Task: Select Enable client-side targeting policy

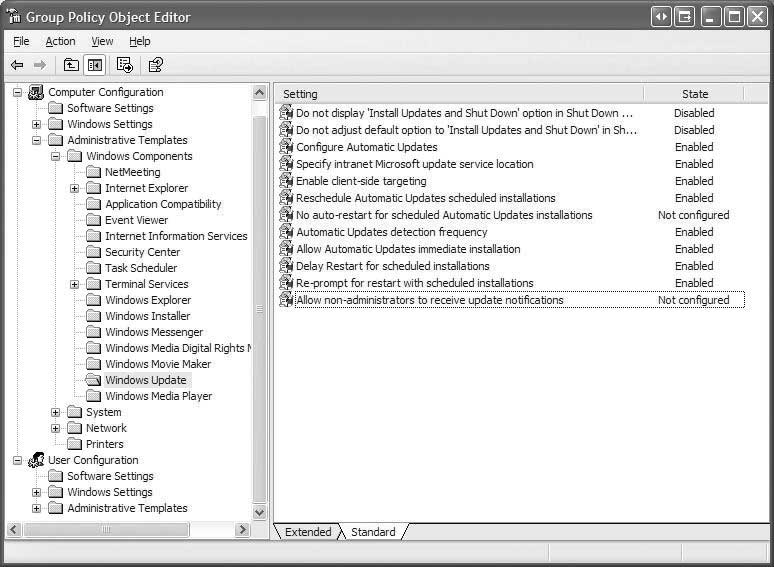Action: (x=360, y=181)
